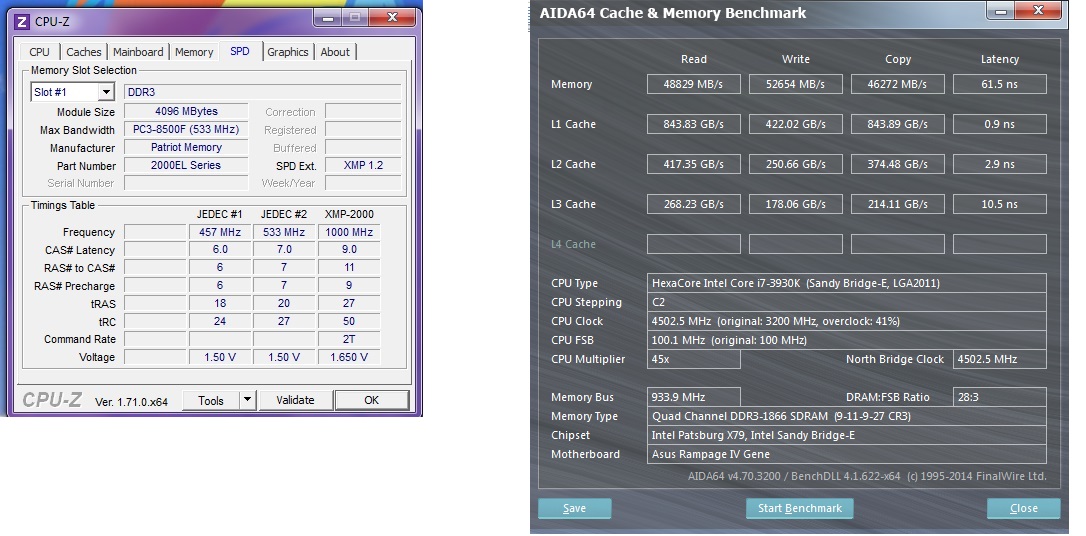Screen dimensions: 1086x536
Task: Click the Chipset value Intel Patsburg X79
Action: [x=846, y=436]
